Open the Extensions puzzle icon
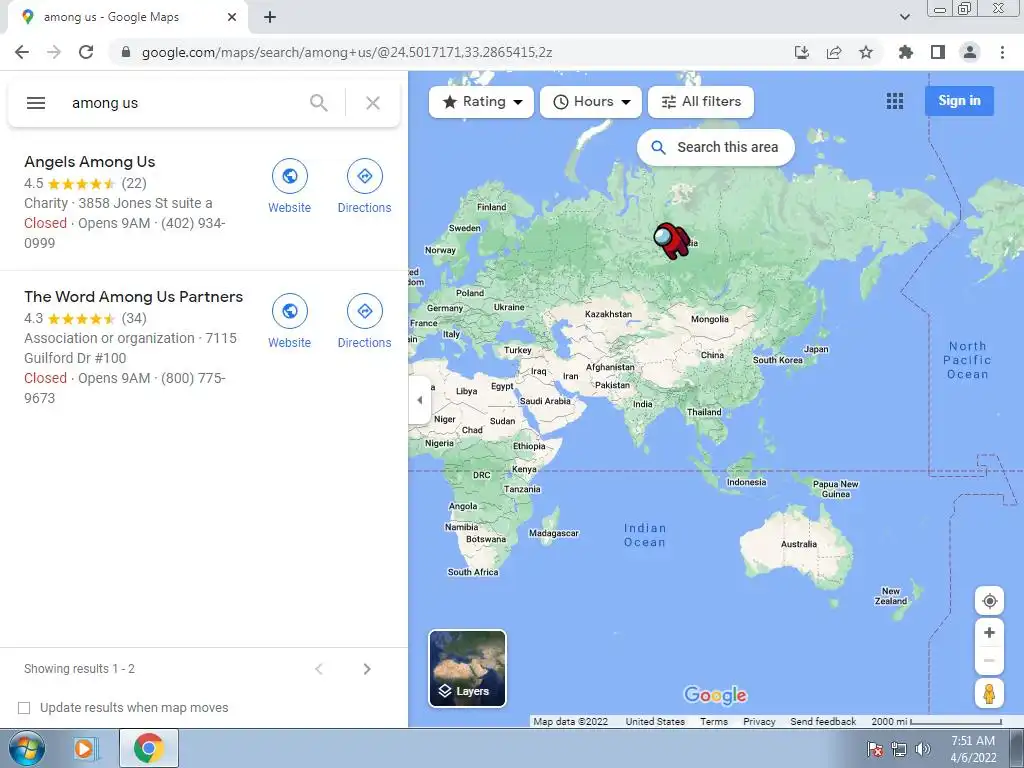1024x768 pixels. point(906,52)
